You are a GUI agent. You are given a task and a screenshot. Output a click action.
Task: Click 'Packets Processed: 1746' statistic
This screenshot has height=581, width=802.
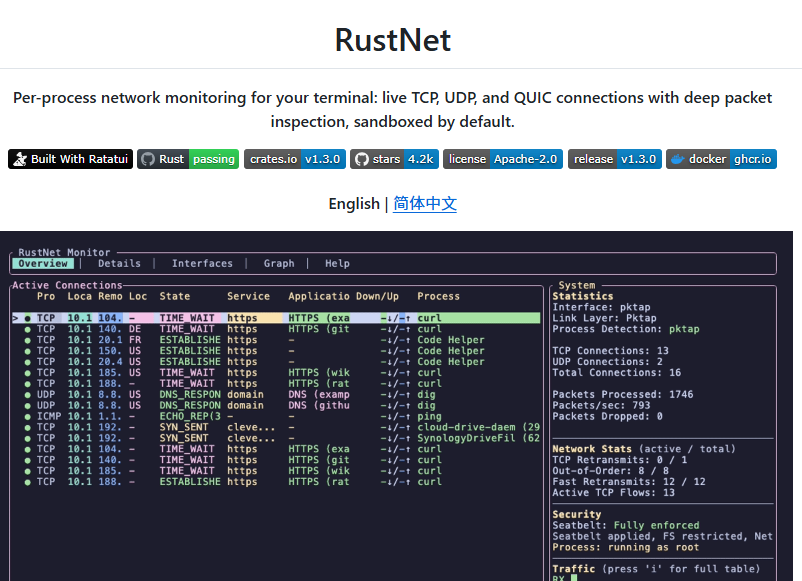(x=622, y=394)
